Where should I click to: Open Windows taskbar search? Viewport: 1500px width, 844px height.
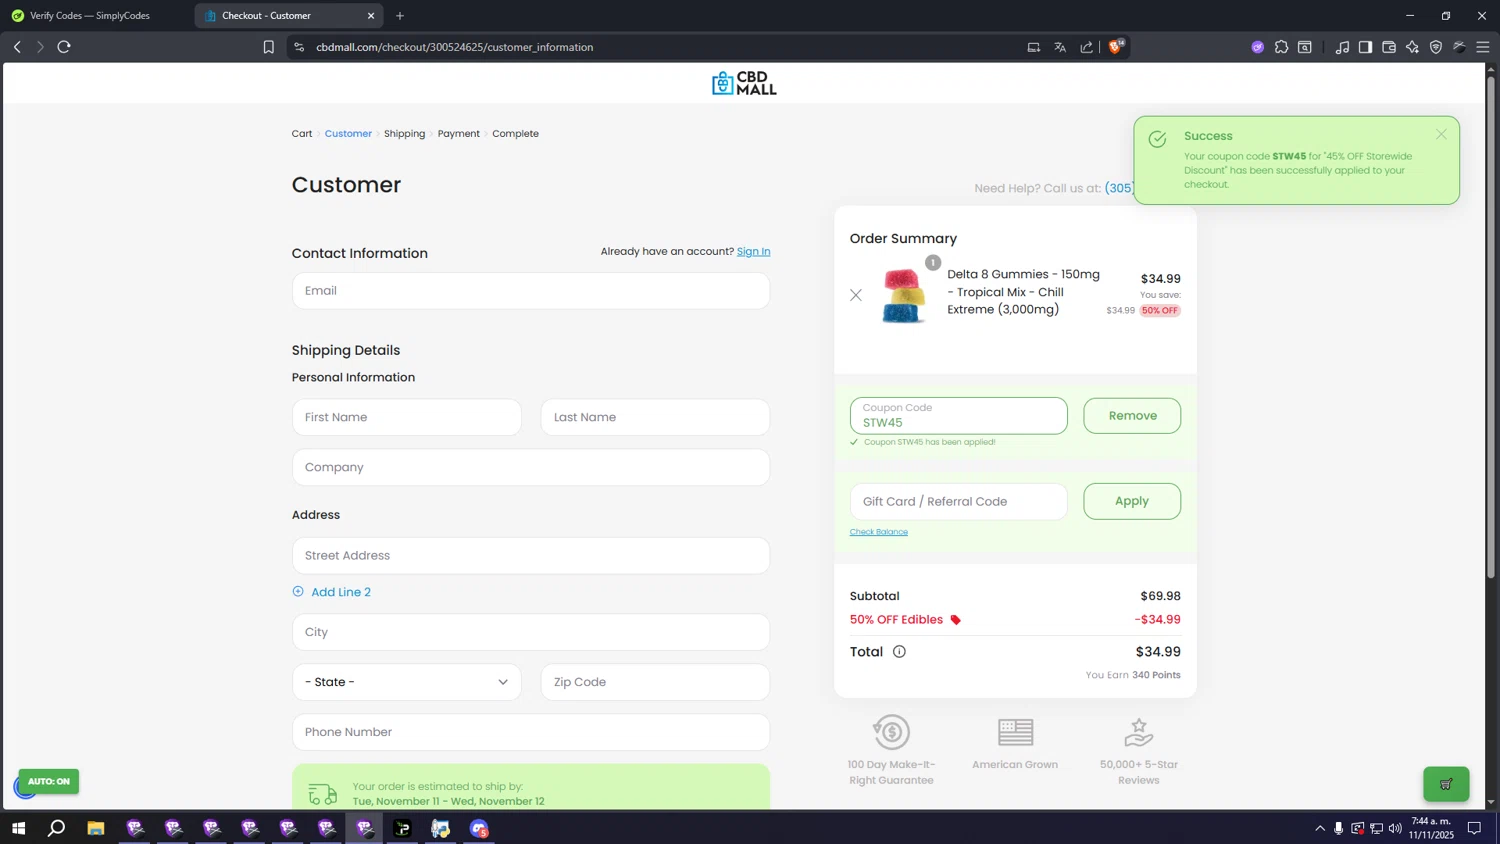(x=57, y=828)
